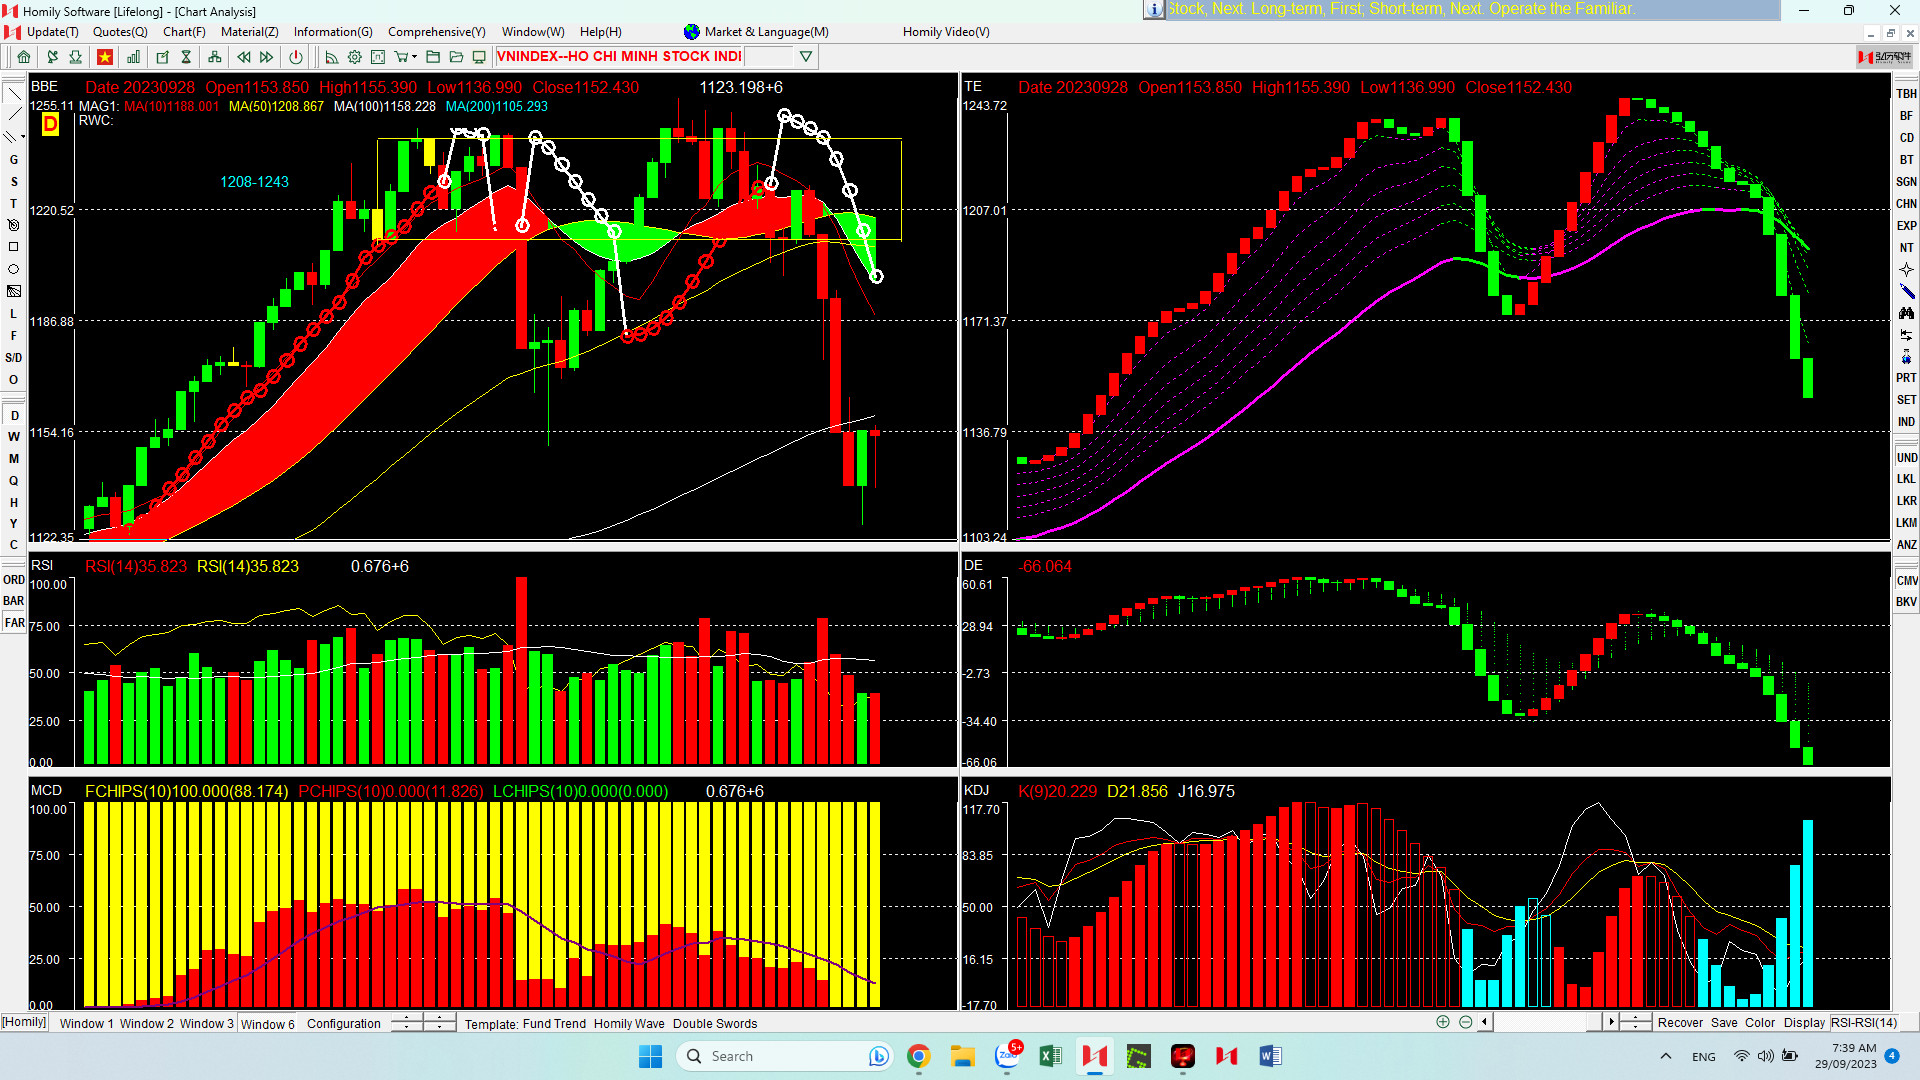
Task: Open the Quotes(Q) menu
Action: point(120,32)
